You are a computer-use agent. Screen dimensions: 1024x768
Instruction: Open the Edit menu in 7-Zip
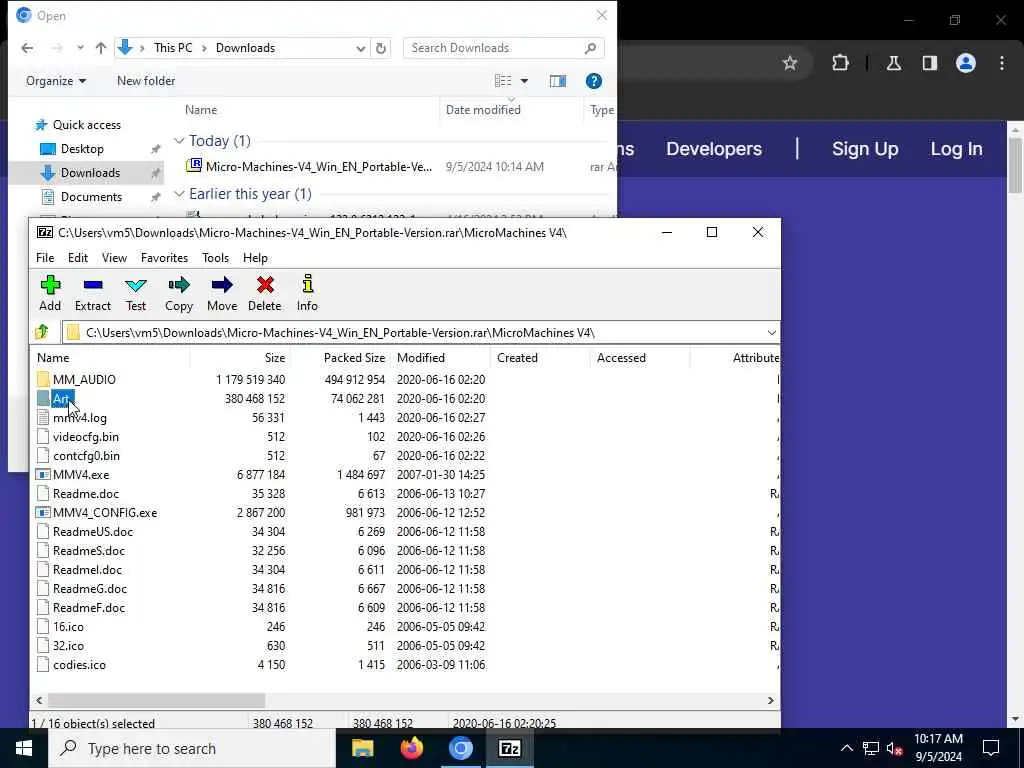coord(78,258)
